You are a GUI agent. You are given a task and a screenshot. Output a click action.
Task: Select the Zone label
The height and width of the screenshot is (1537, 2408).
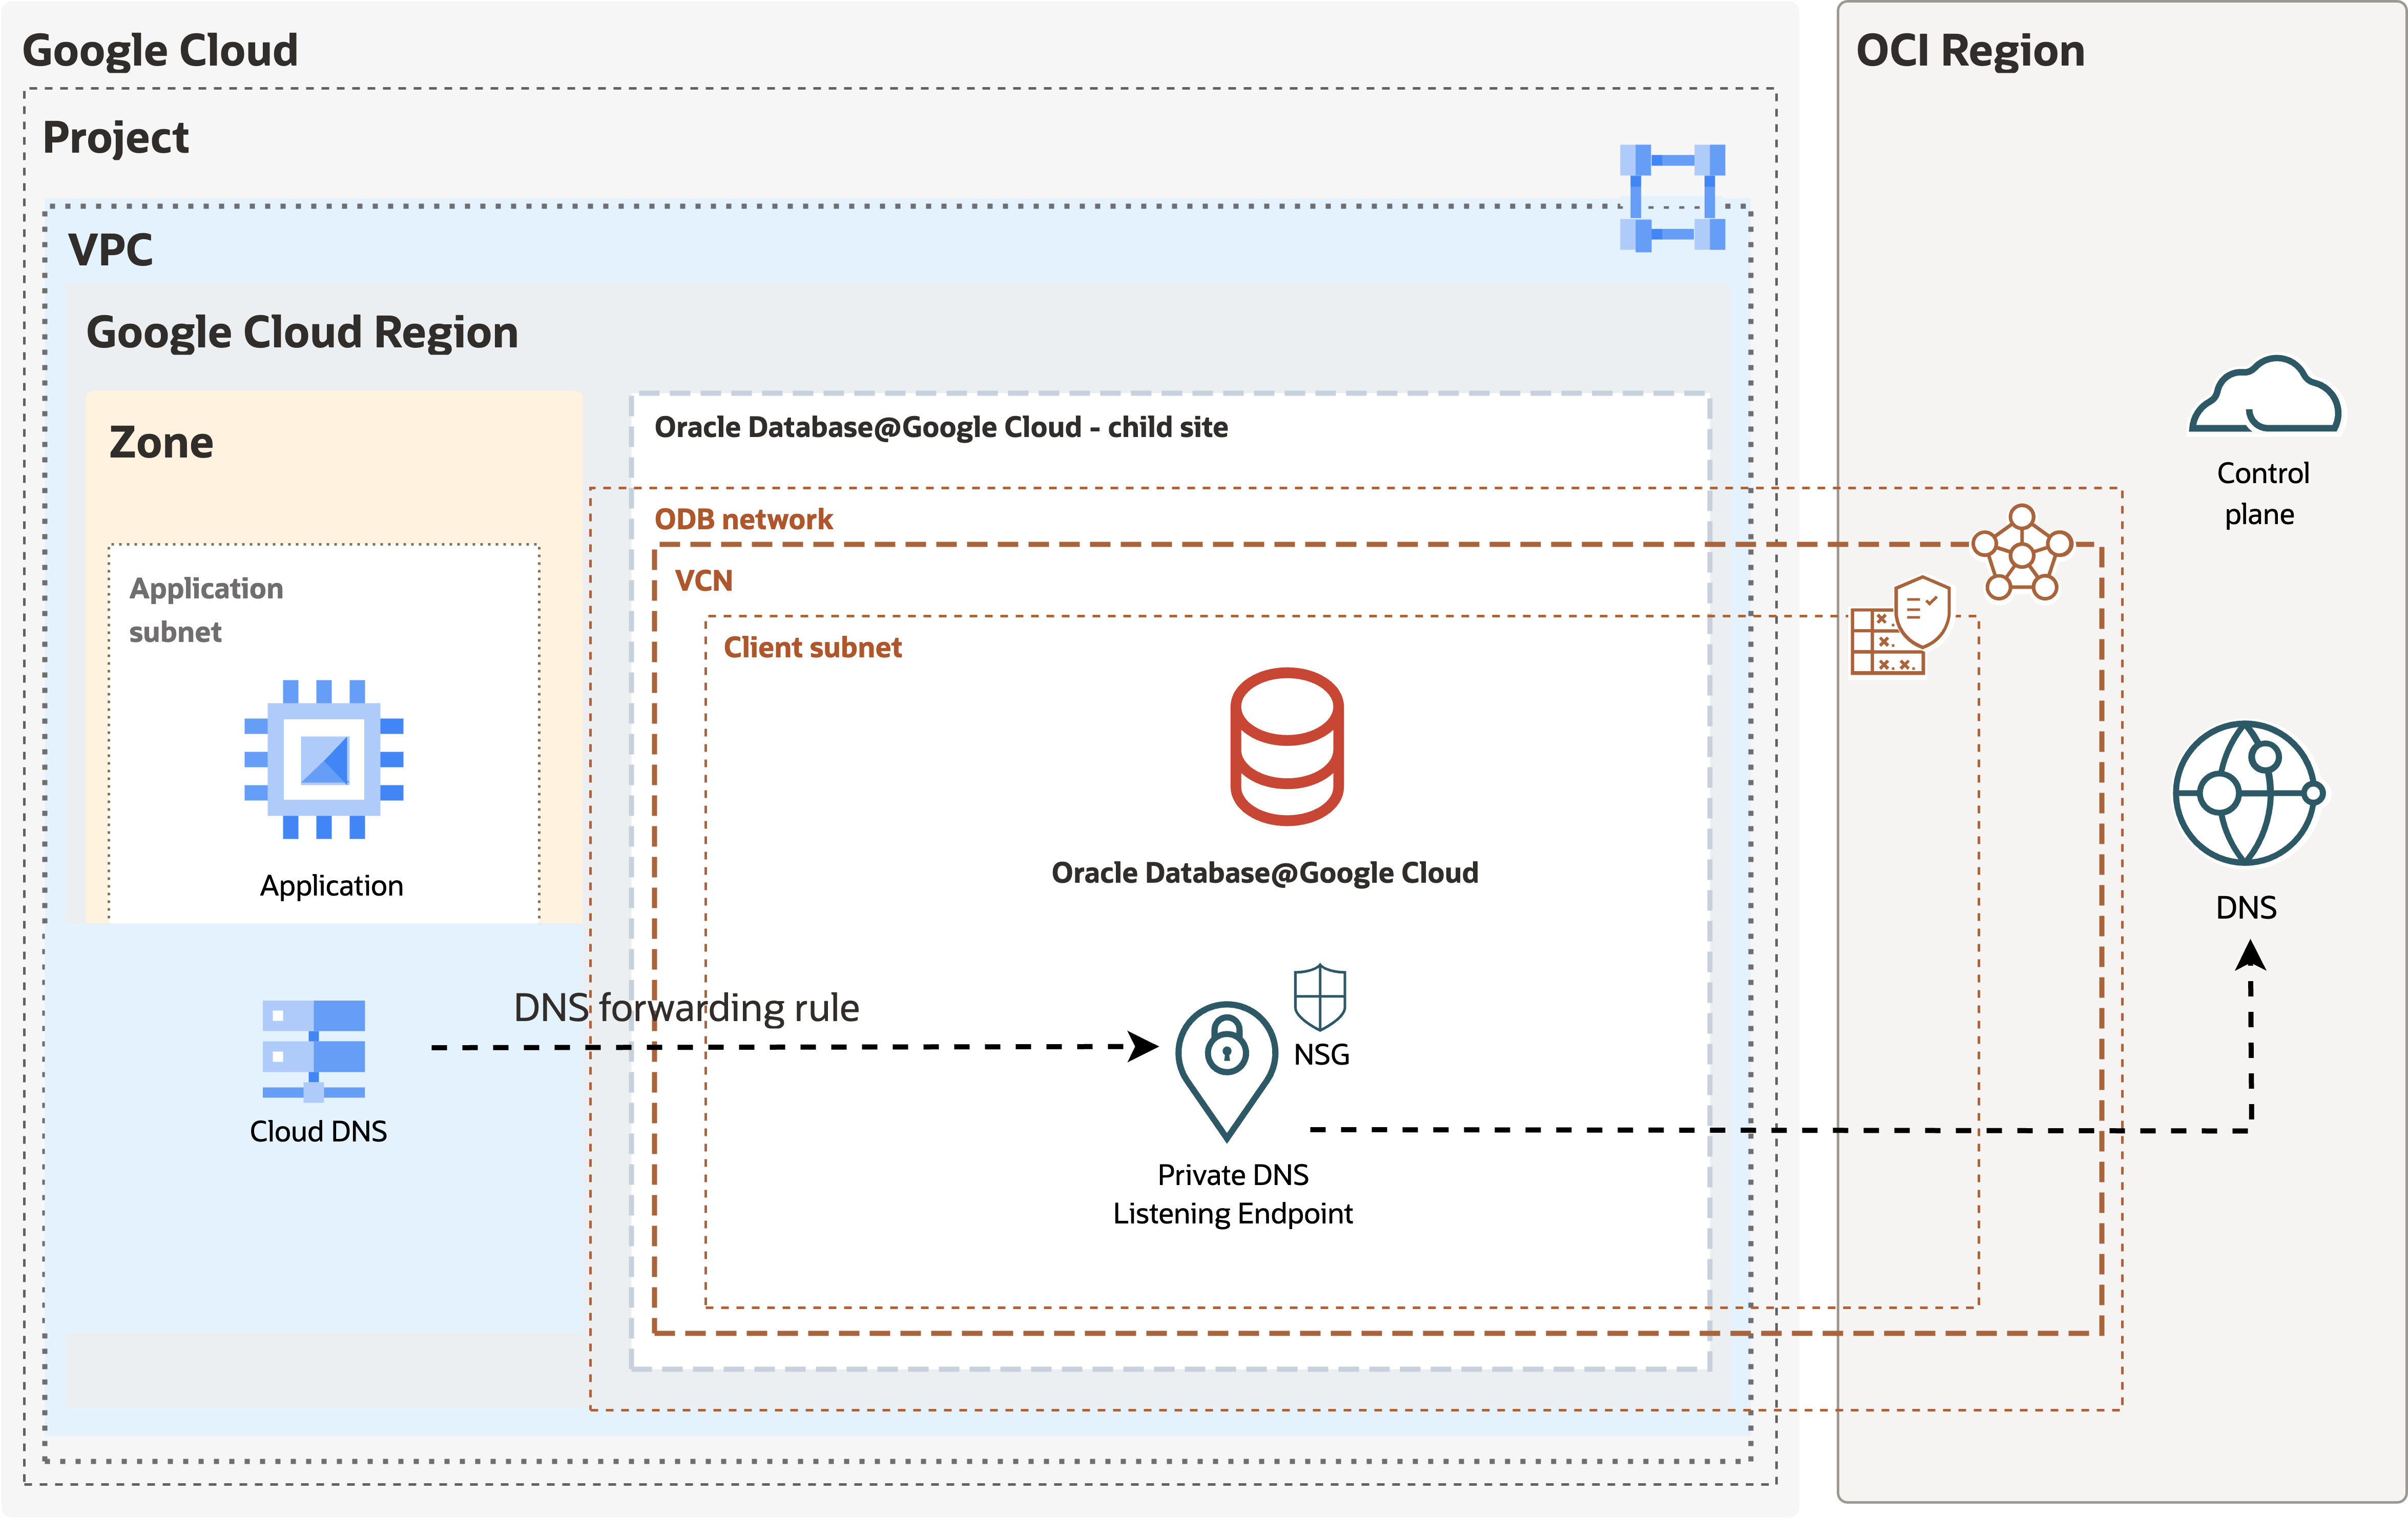click(161, 442)
